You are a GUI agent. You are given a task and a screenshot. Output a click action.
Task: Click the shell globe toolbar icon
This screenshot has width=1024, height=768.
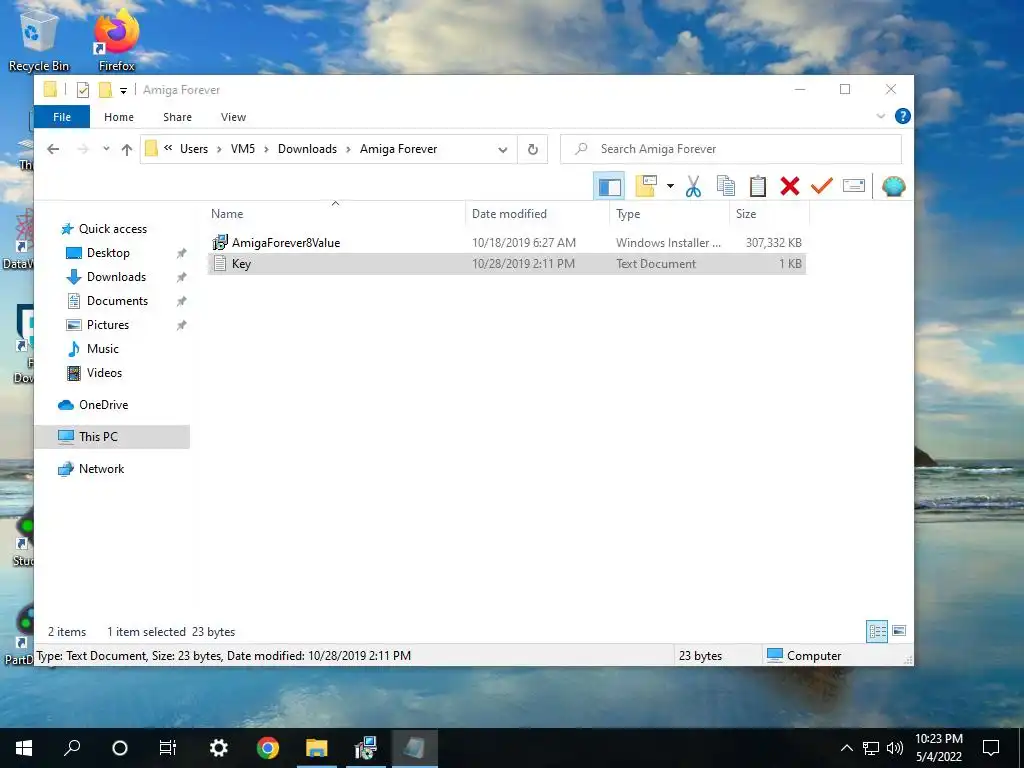point(893,186)
